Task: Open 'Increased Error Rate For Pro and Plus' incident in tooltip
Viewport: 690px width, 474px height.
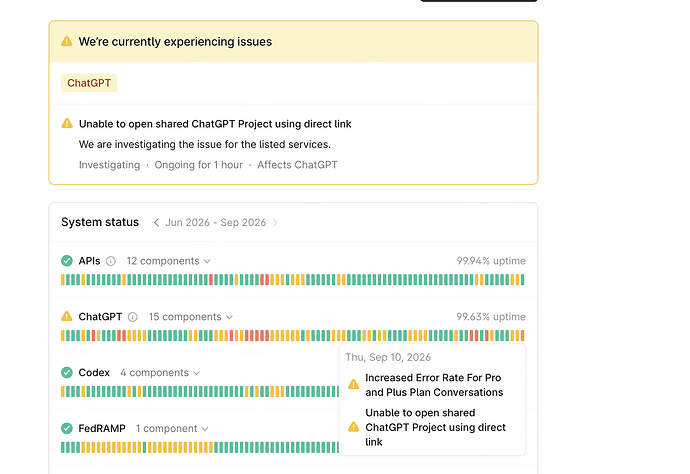Action: pos(434,385)
